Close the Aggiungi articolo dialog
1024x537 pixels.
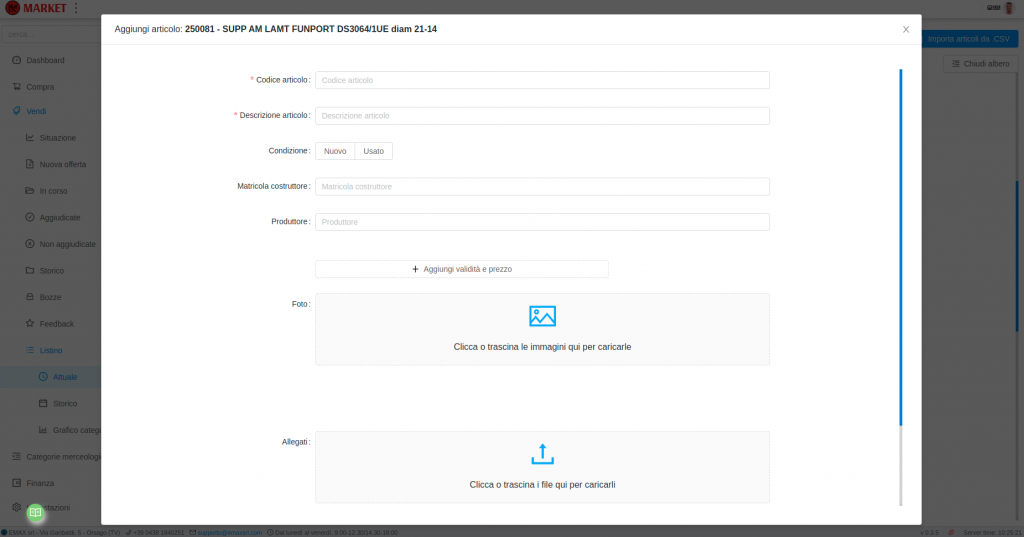906,30
